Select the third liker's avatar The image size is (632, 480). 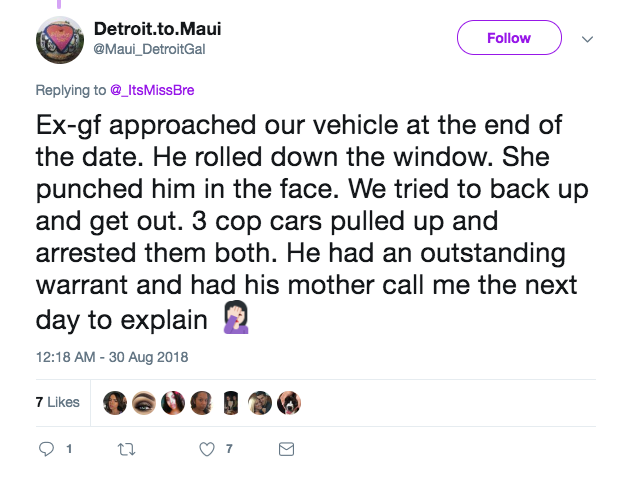click(173, 402)
